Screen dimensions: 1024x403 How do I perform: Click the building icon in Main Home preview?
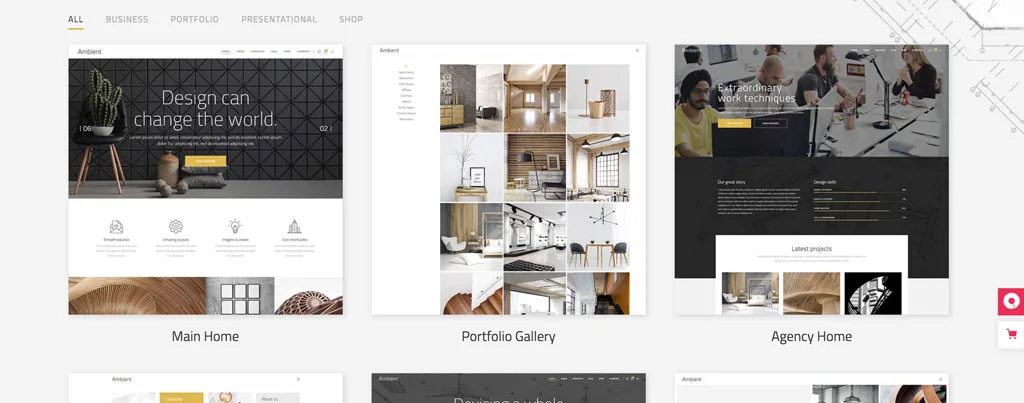[294, 226]
